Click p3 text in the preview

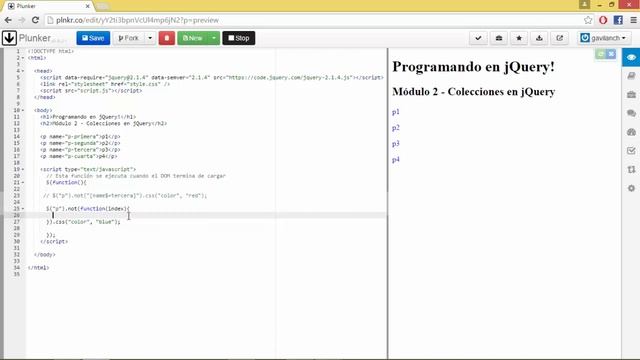(x=396, y=144)
